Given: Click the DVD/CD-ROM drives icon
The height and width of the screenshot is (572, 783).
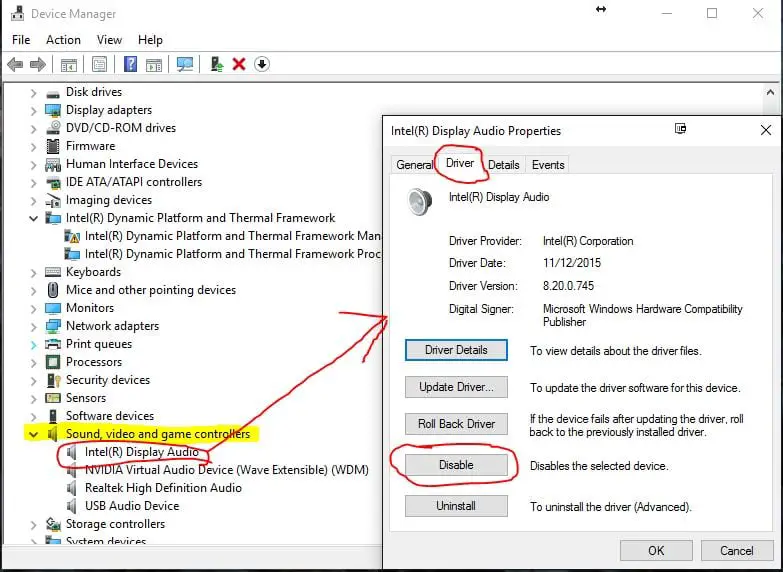Looking at the screenshot, I should [53, 128].
